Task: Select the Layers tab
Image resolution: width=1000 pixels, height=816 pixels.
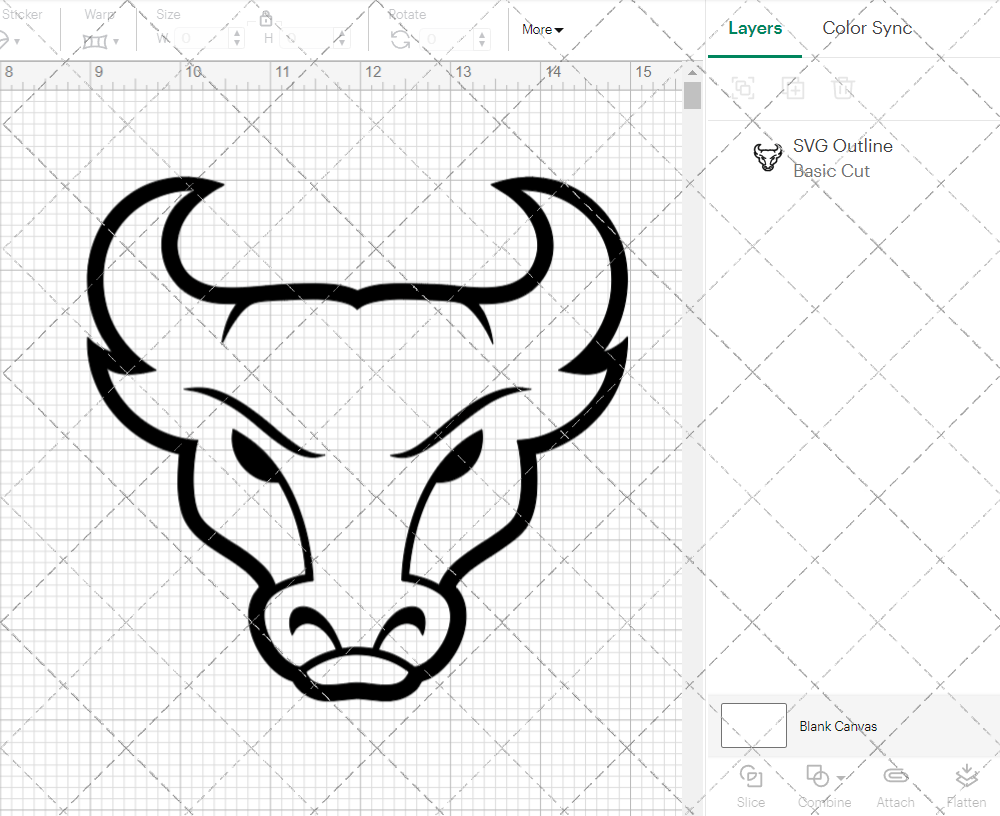Action: click(755, 28)
